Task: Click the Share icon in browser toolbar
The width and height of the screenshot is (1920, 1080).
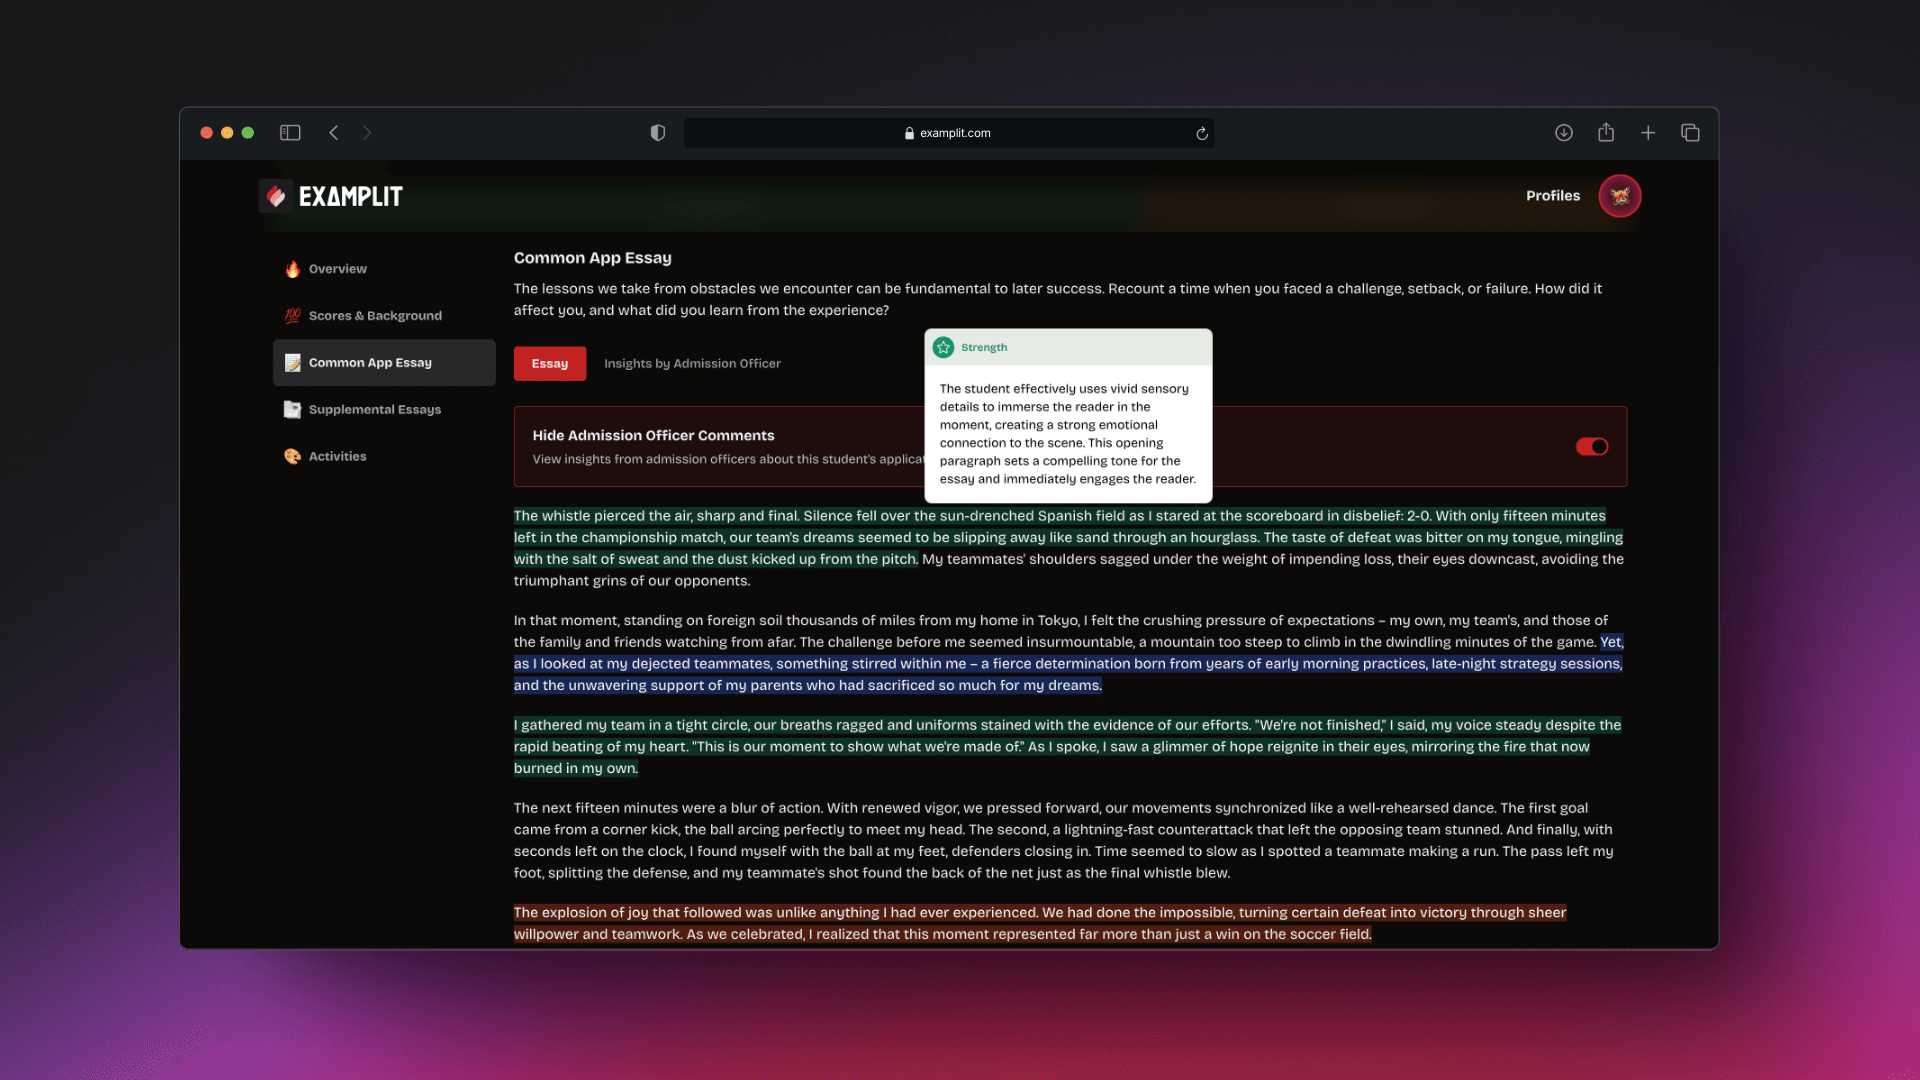Action: click(x=1606, y=132)
